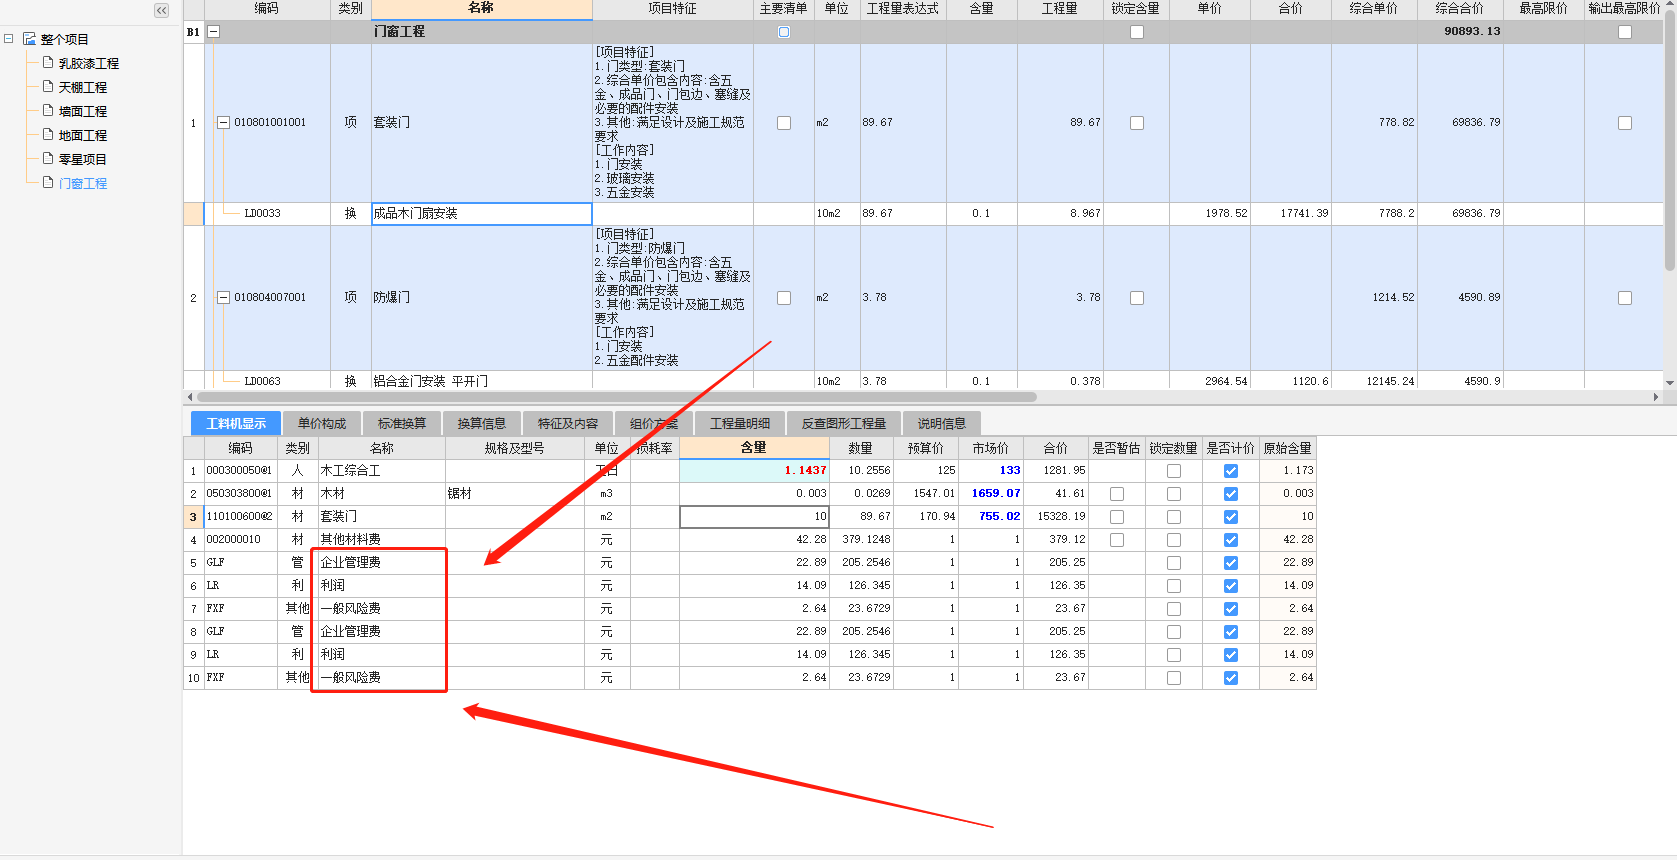Click row 10 一般风险费 name cell

(x=381, y=677)
